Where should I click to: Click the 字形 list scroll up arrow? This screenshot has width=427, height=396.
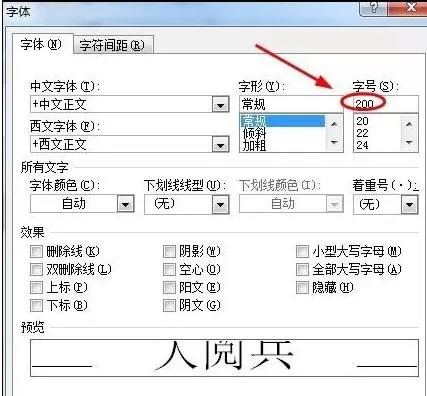click(334, 124)
